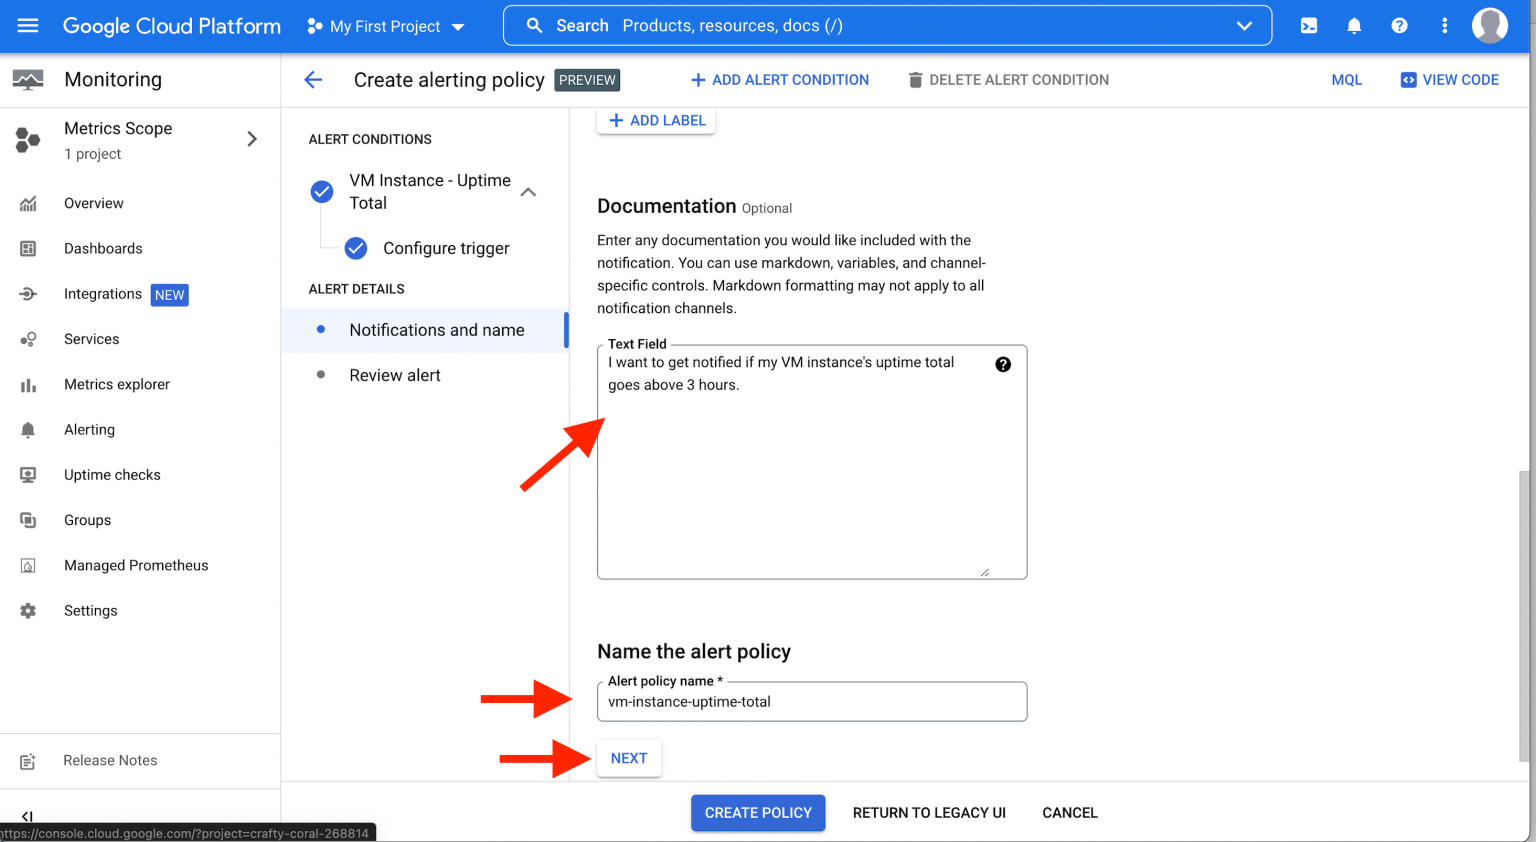
Task: Click CREATE POLICY button
Action: point(758,813)
